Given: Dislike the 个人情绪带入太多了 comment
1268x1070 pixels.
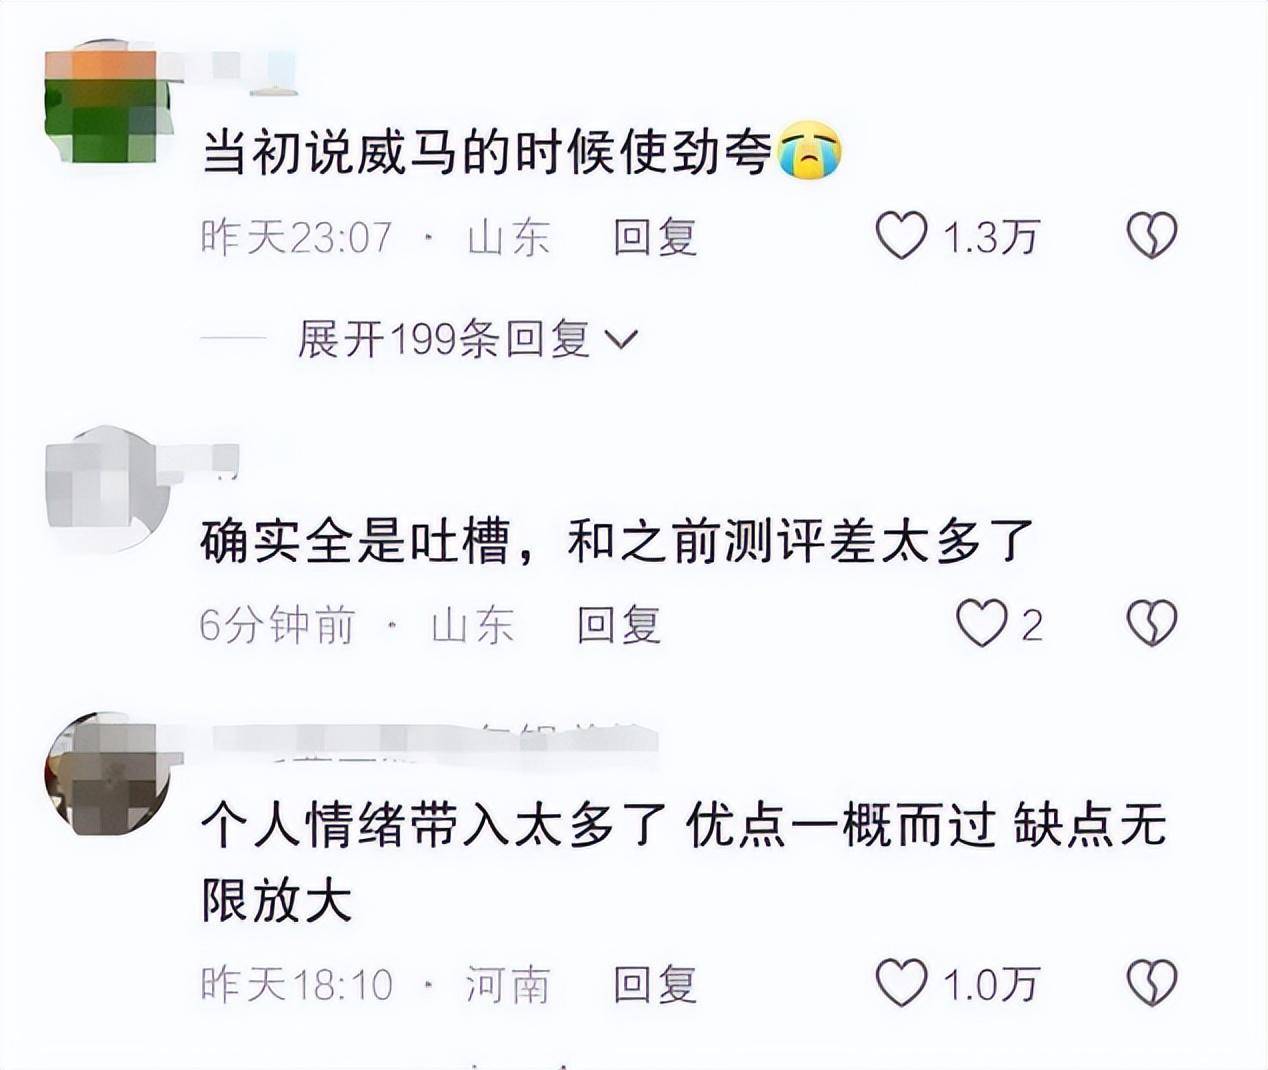Looking at the screenshot, I should [x=1152, y=983].
